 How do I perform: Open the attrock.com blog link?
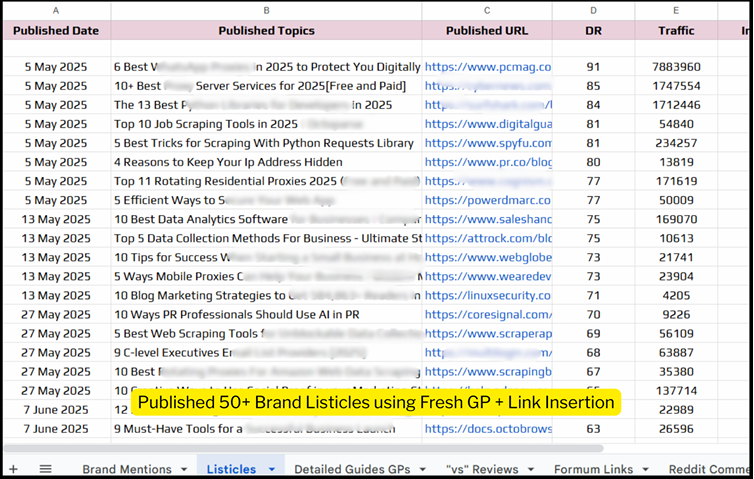[488, 238]
